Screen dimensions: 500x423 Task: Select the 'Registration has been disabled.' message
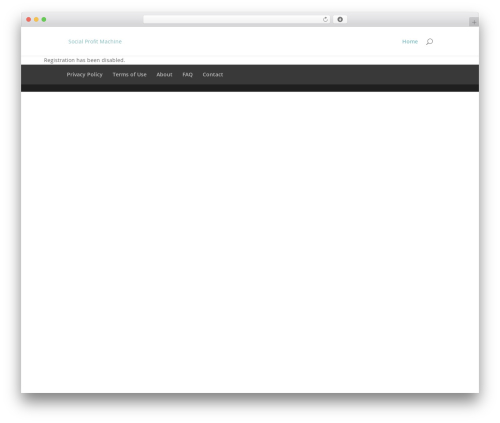(x=84, y=60)
